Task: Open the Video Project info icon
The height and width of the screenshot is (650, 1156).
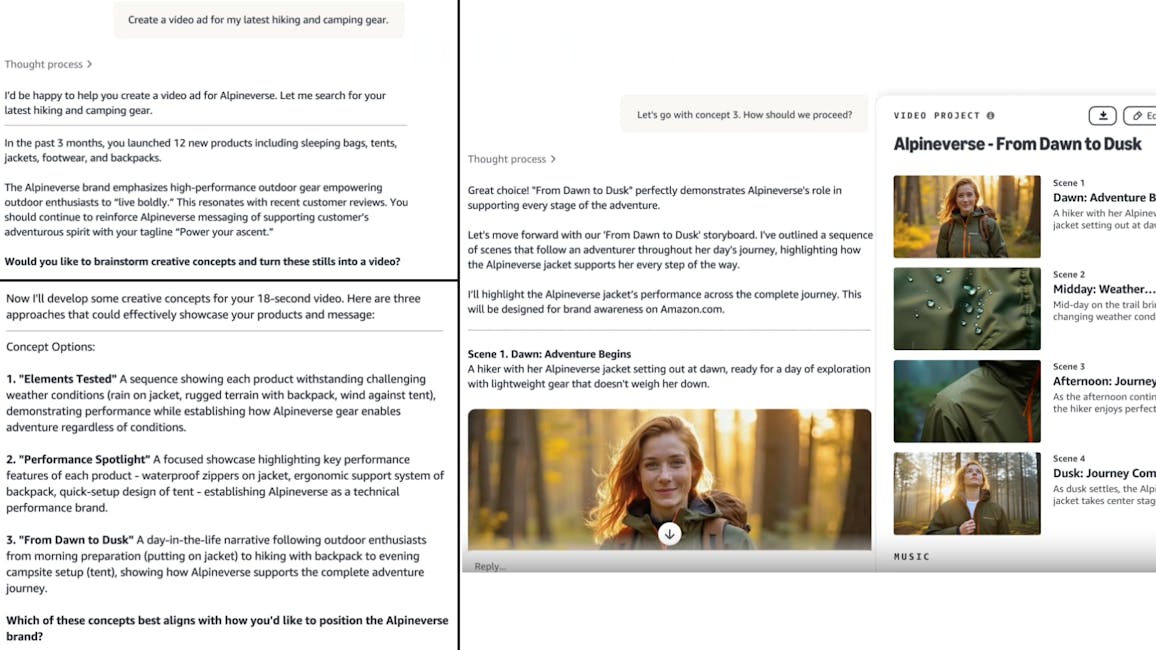Action: 991,116
